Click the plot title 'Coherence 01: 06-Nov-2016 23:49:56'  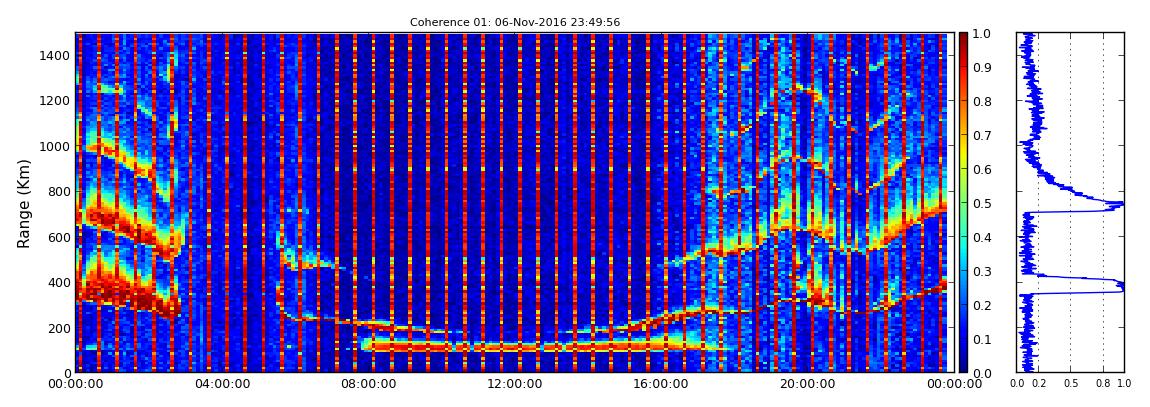[x=514, y=23]
